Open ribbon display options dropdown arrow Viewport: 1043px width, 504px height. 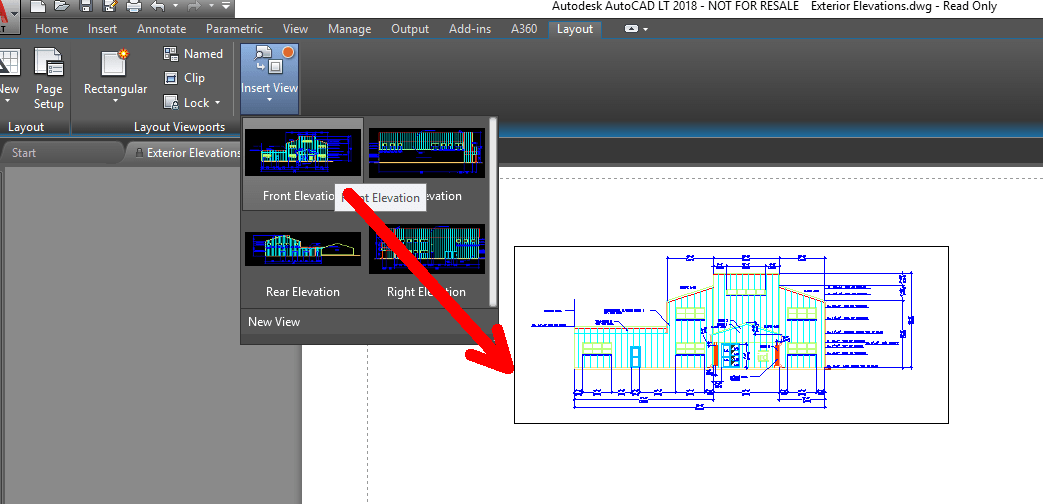point(645,29)
